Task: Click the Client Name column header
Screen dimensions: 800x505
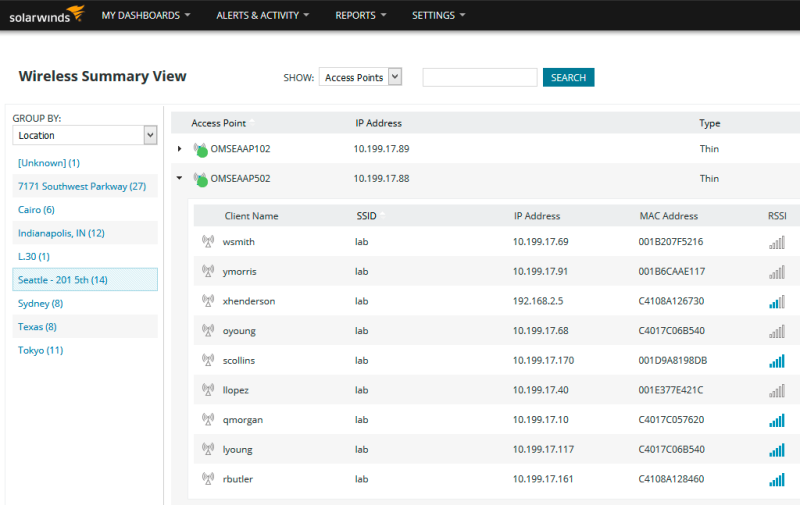Action: point(252,216)
